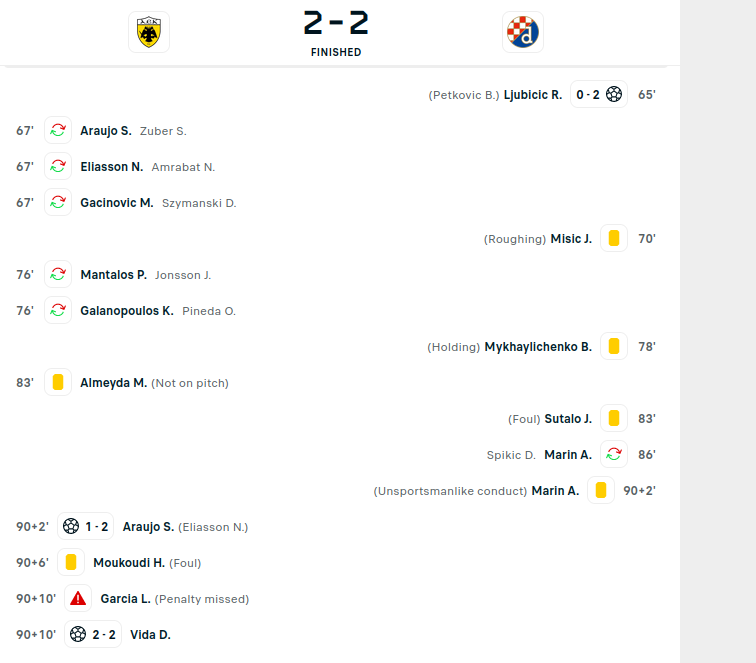Image resolution: width=756 pixels, height=663 pixels.
Task: Click the goal icon at 65'
Action: tap(614, 95)
